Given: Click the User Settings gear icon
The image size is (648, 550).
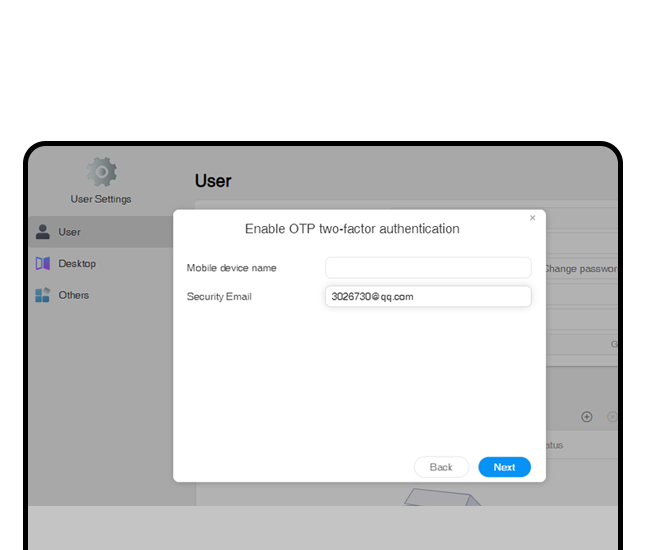Looking at the screenshot, I should [x=101, y=172].
